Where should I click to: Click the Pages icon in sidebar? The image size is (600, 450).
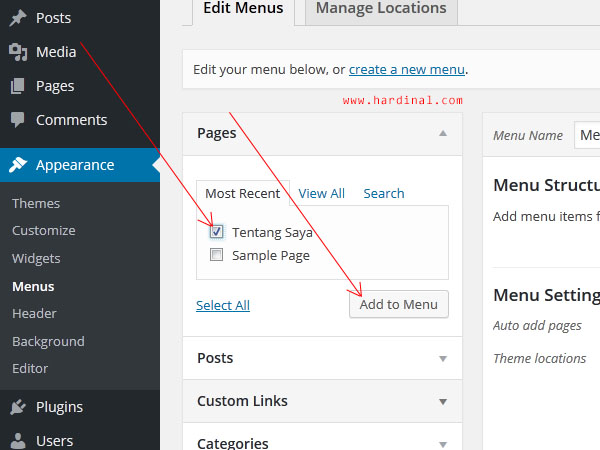[18, 86]
